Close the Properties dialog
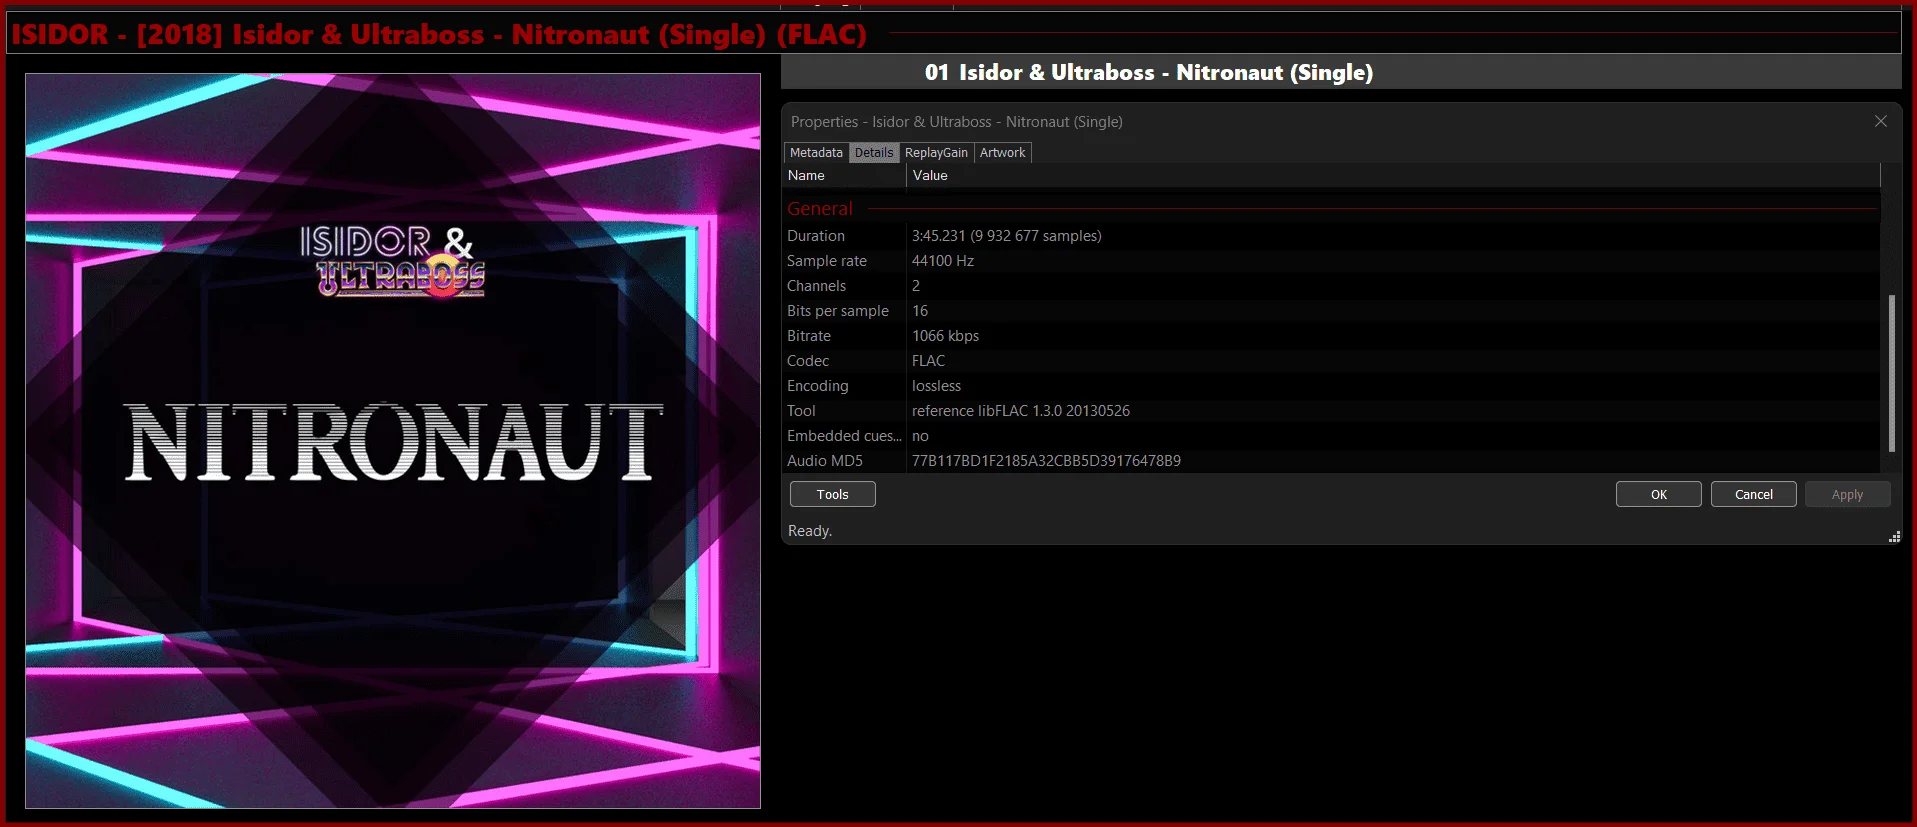1917x827 pixels. pyautogui.click(x=1880, y=121)
